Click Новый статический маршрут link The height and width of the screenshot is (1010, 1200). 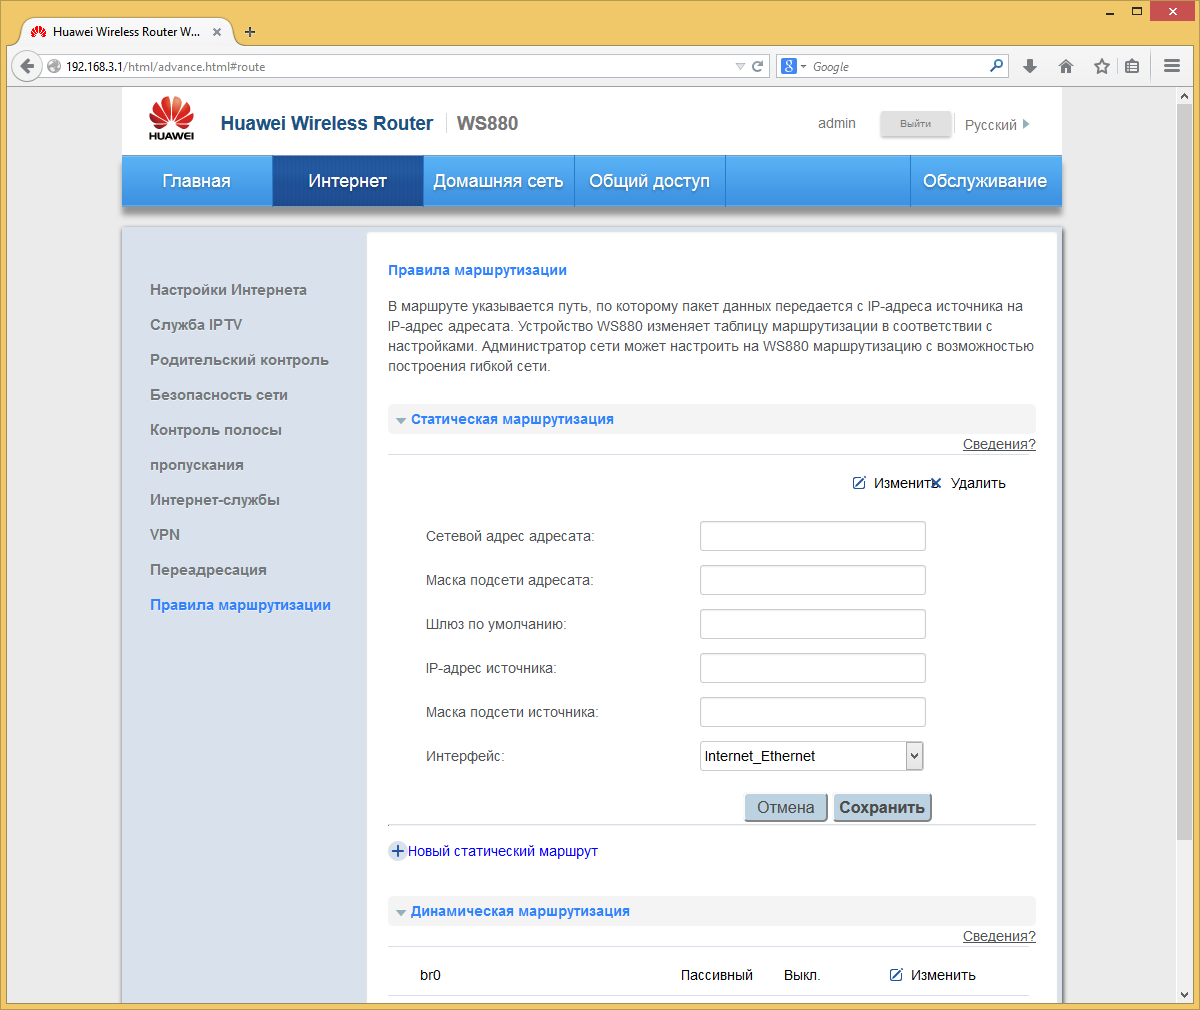503,851
